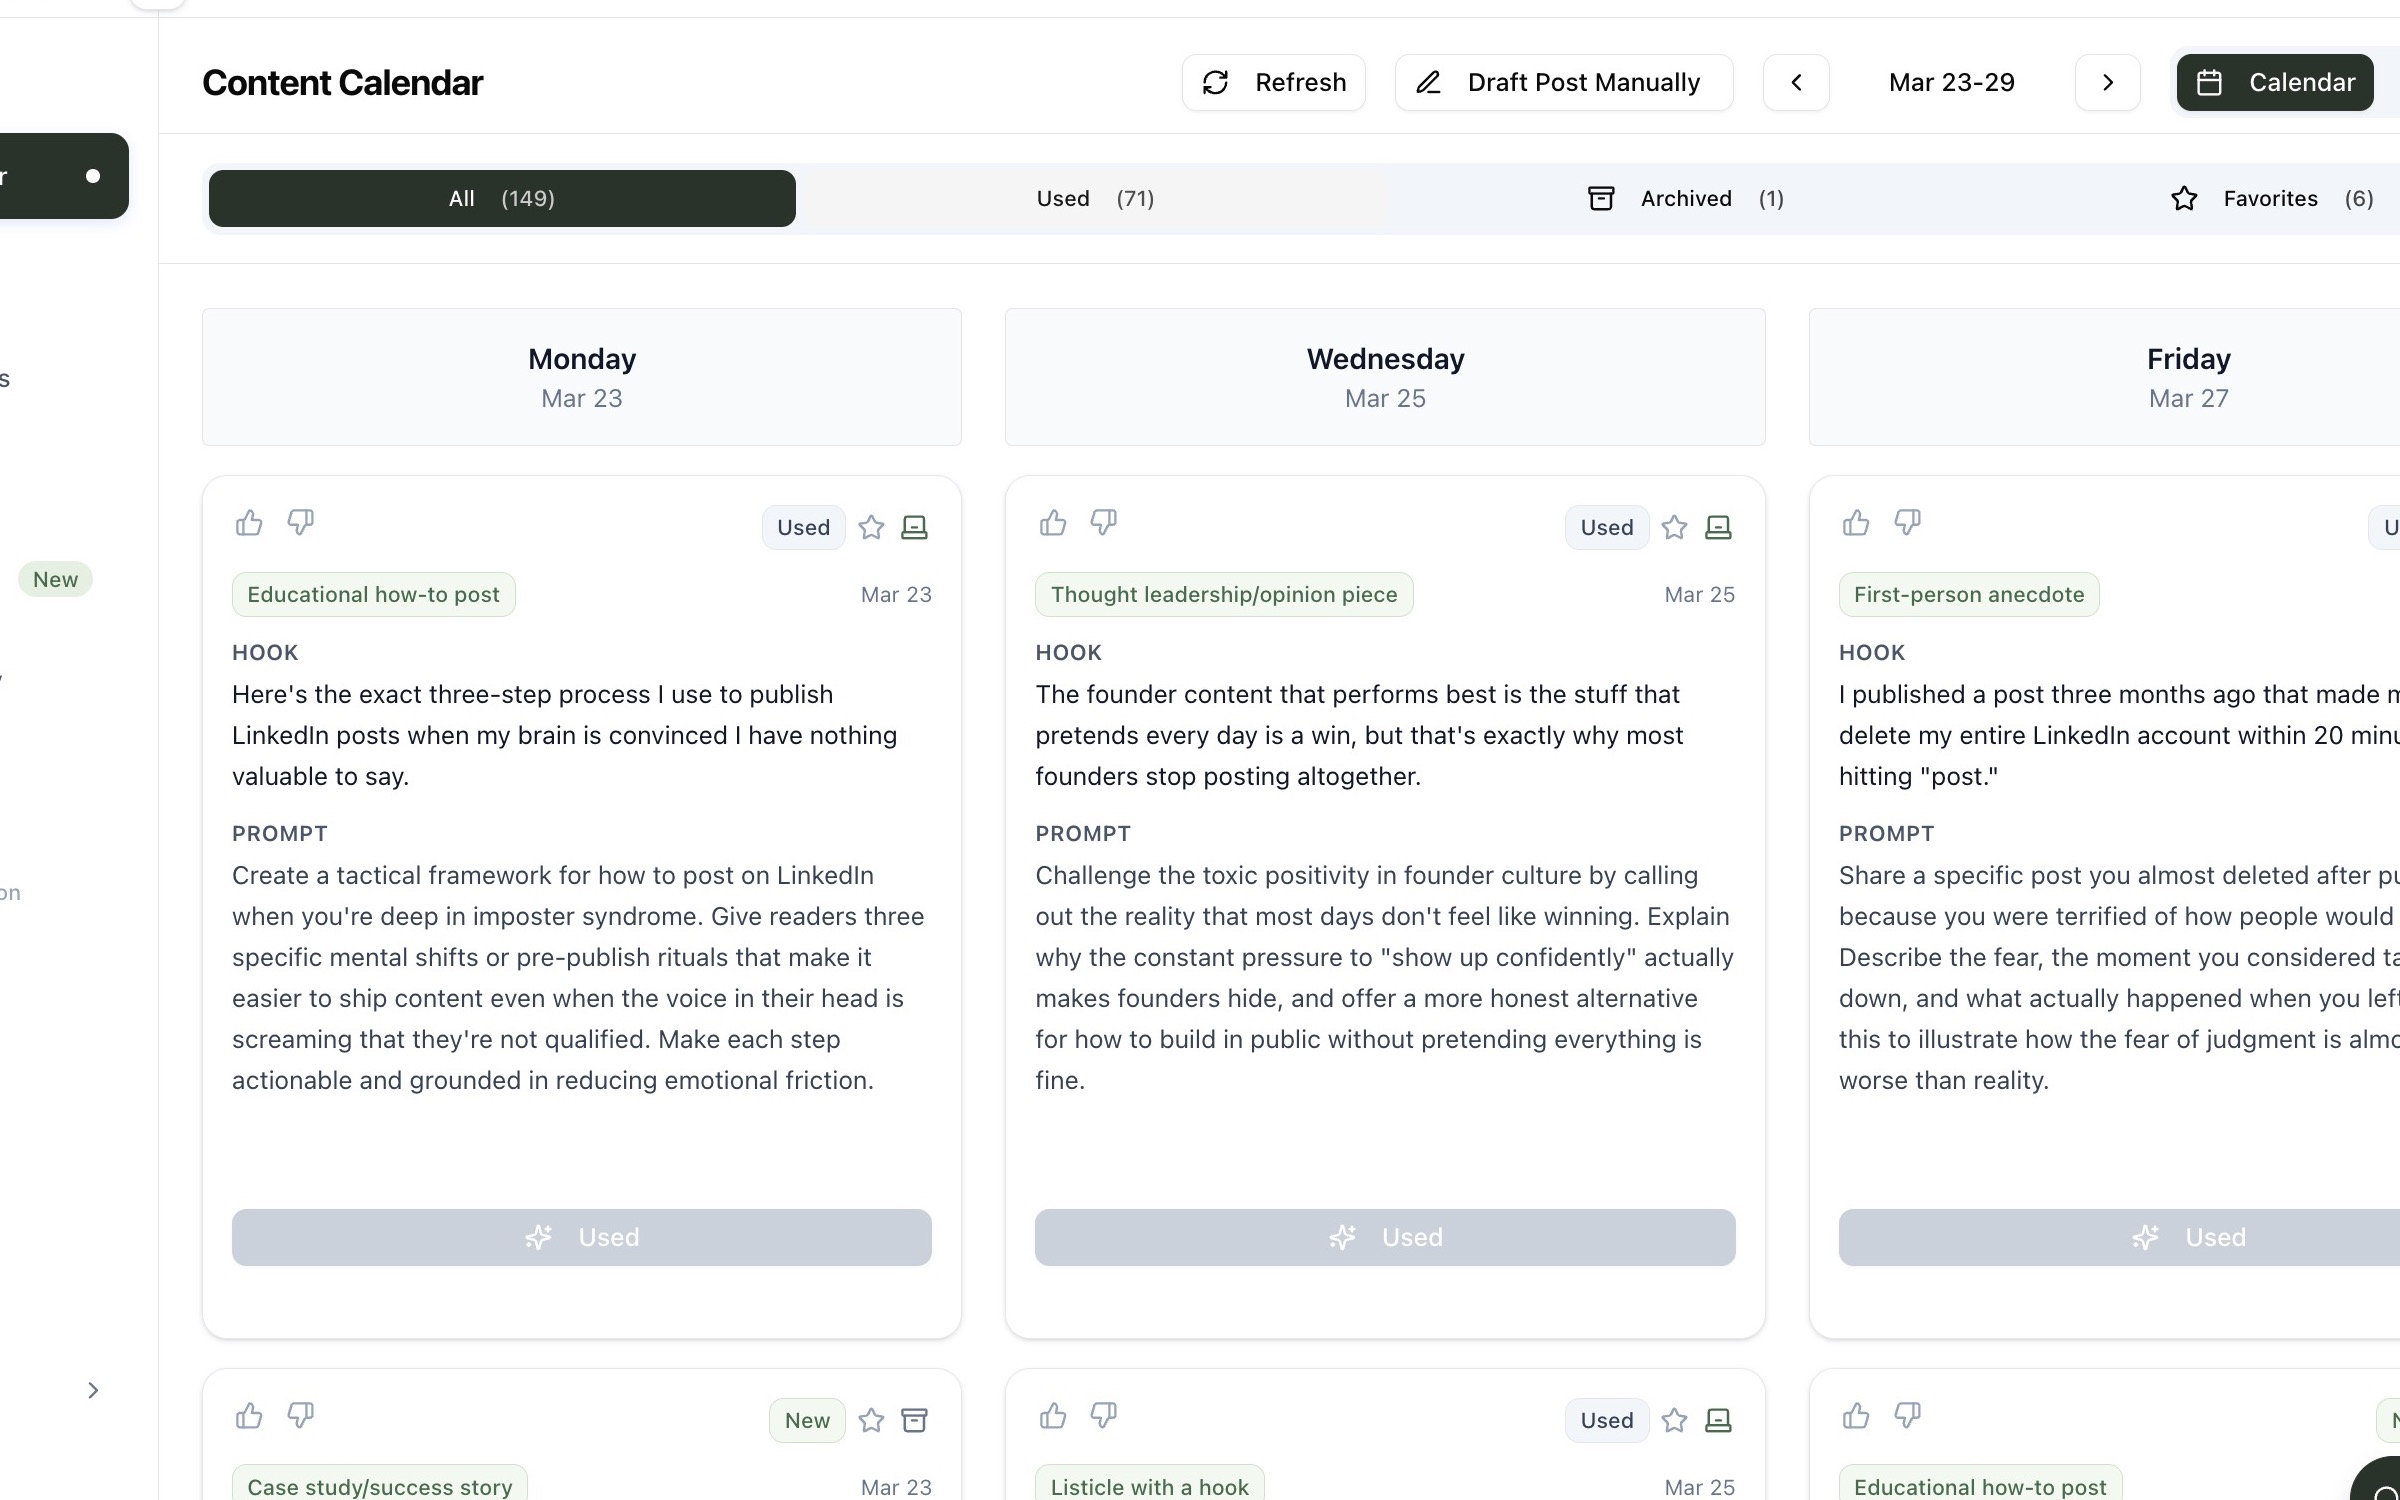Favorite the Listicle with a hook card
The width and height of the screenshot is (2400, 1500).
(1675, 1420)
